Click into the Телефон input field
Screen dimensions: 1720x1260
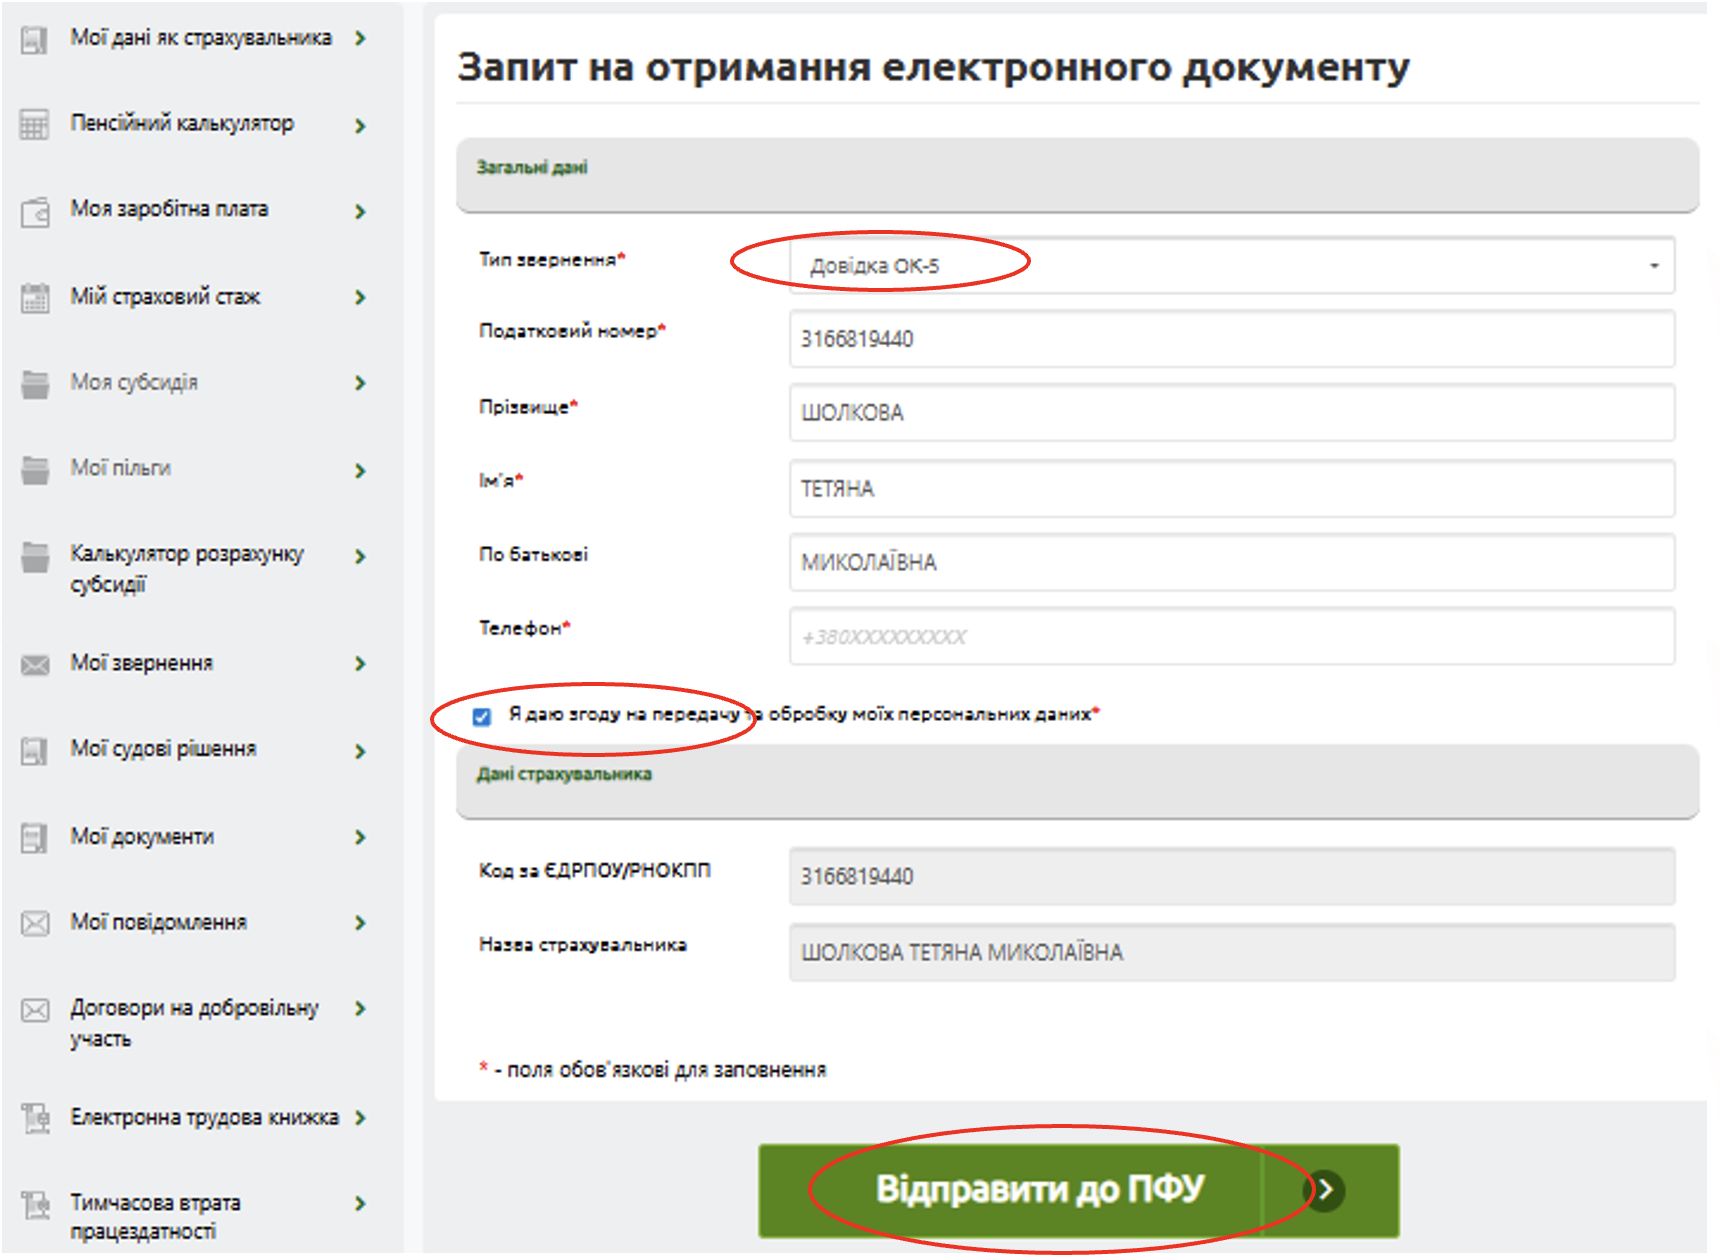(x=1231, y=637)
